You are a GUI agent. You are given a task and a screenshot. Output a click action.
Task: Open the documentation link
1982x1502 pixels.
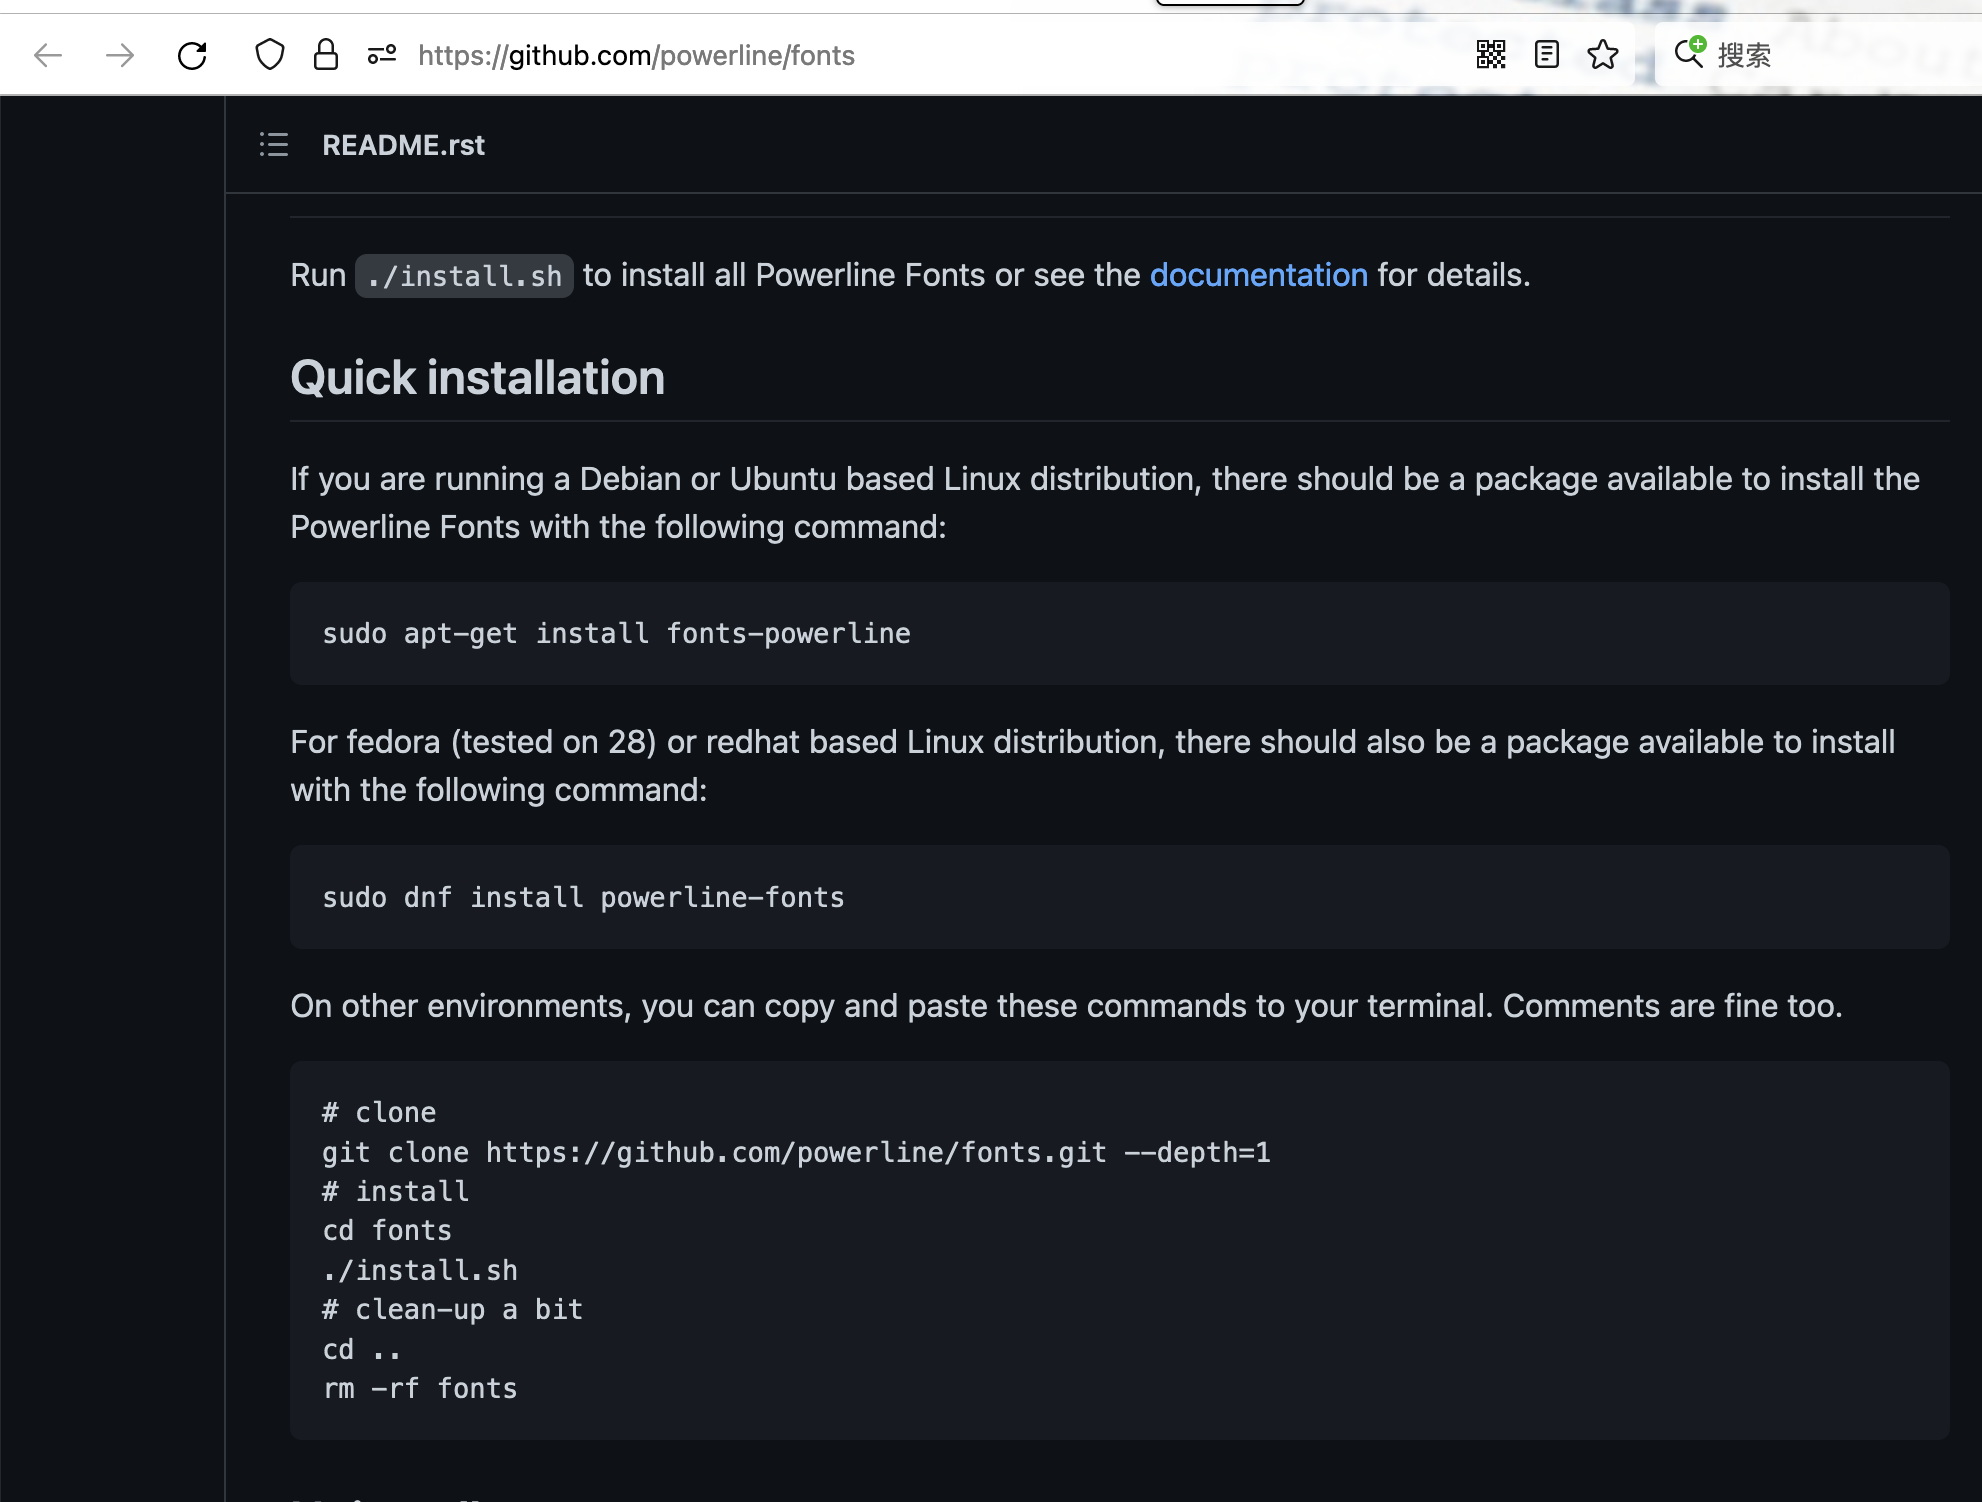tap(1258, 275)
